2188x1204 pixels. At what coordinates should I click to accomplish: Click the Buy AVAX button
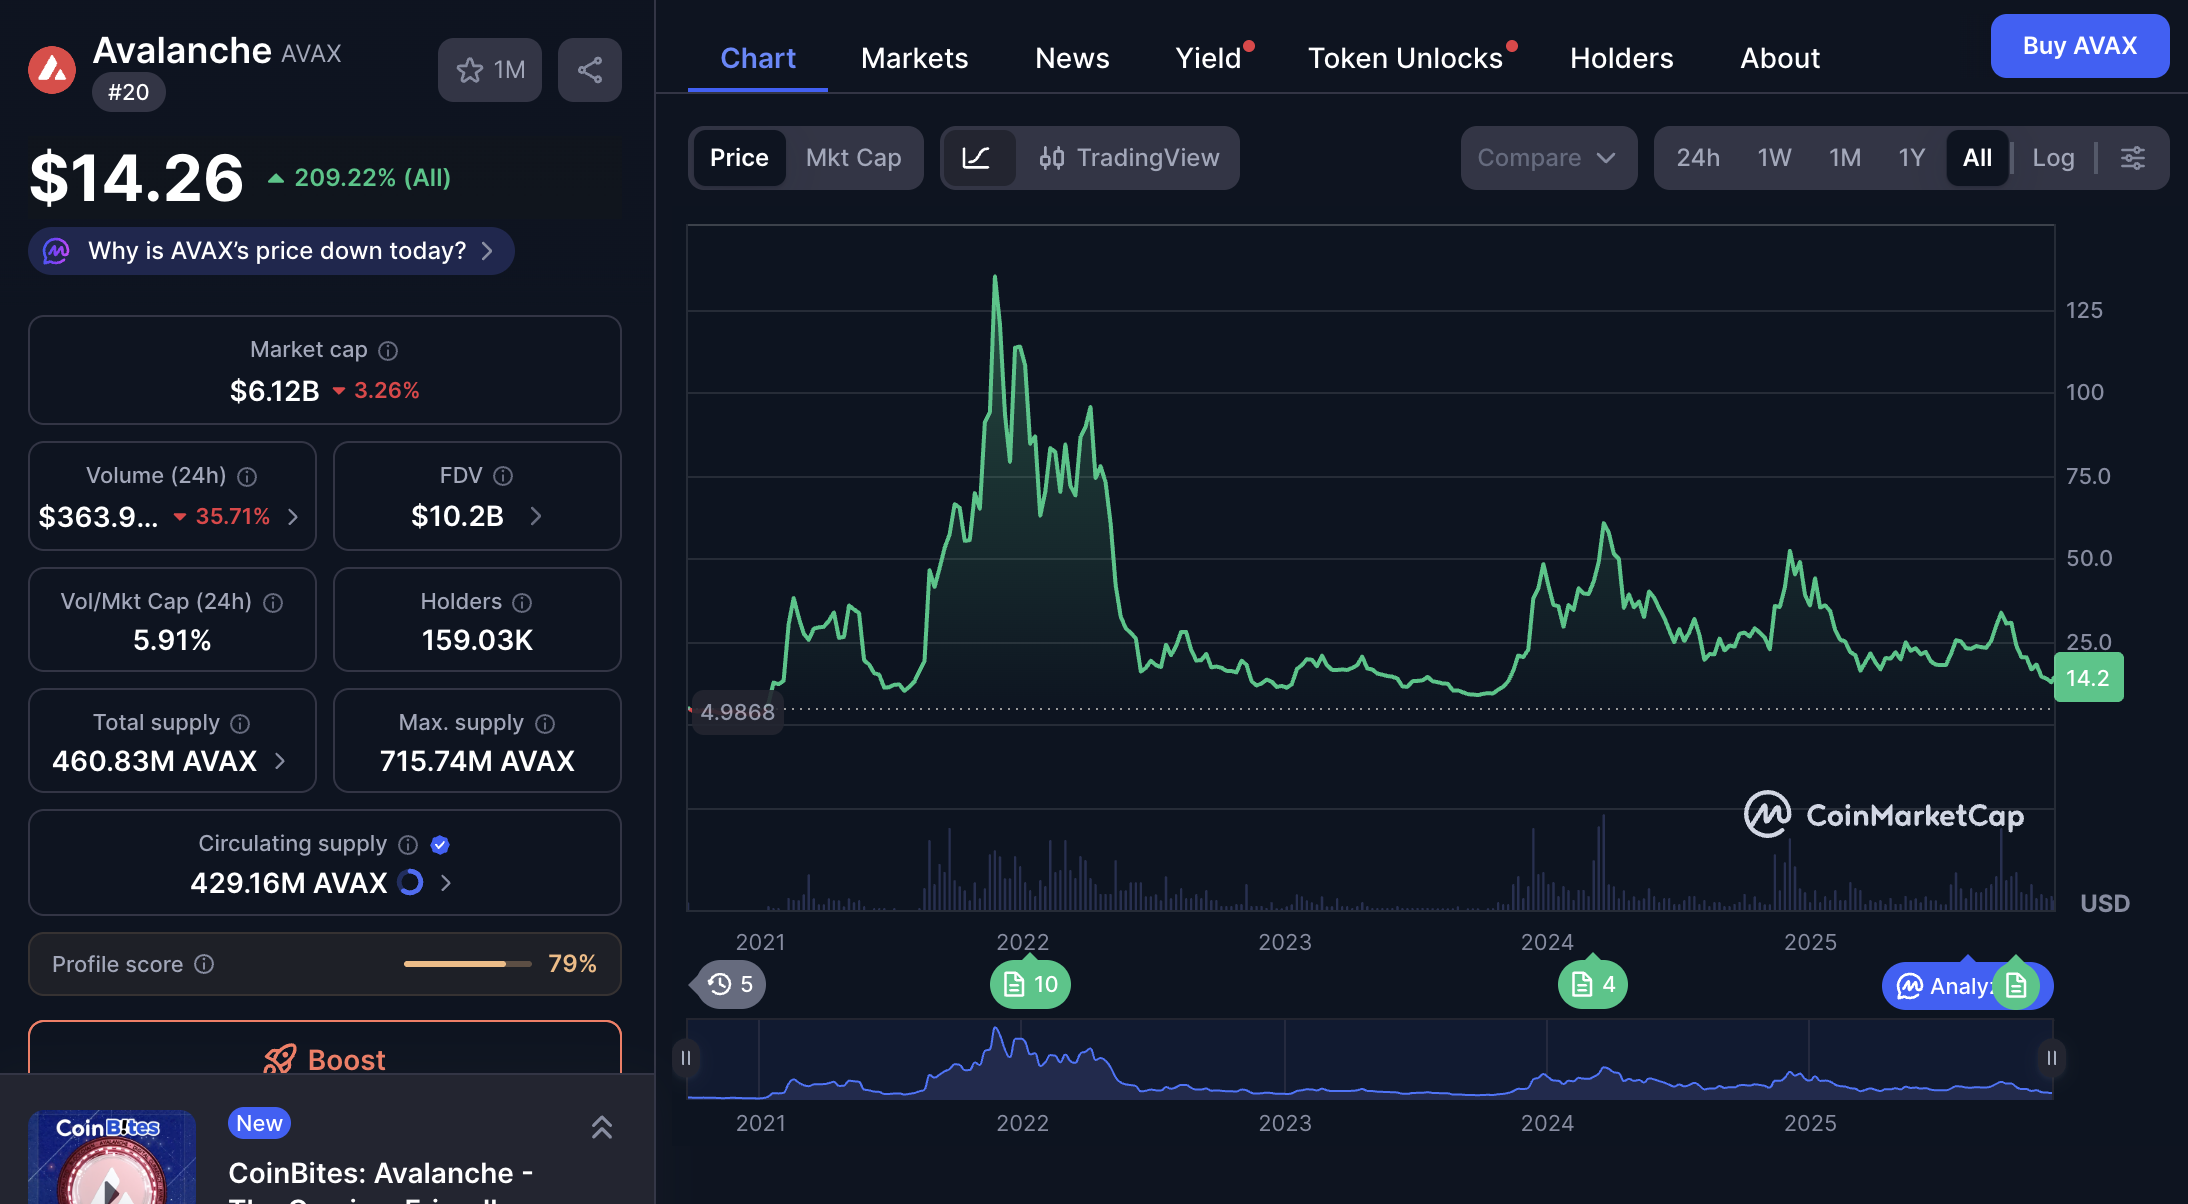(x=2079, y=46)
